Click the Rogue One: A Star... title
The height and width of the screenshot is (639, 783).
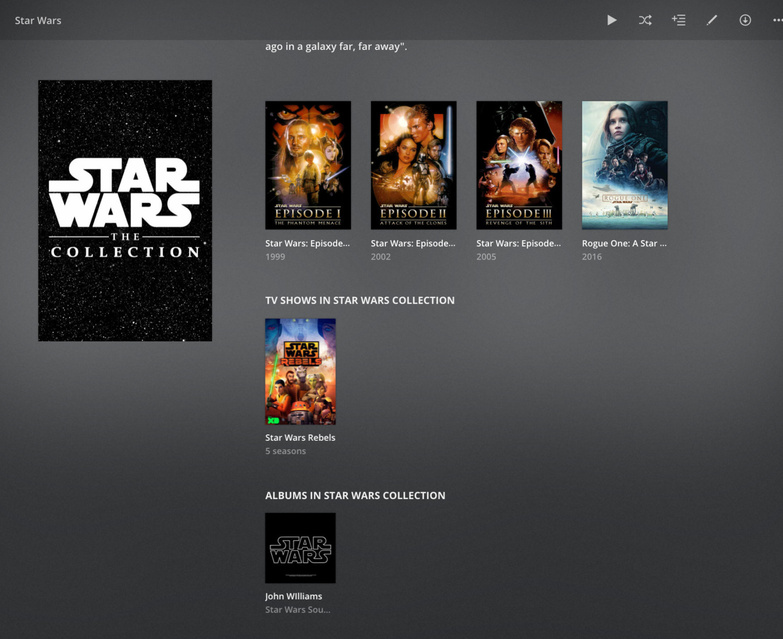click(624, 243)
